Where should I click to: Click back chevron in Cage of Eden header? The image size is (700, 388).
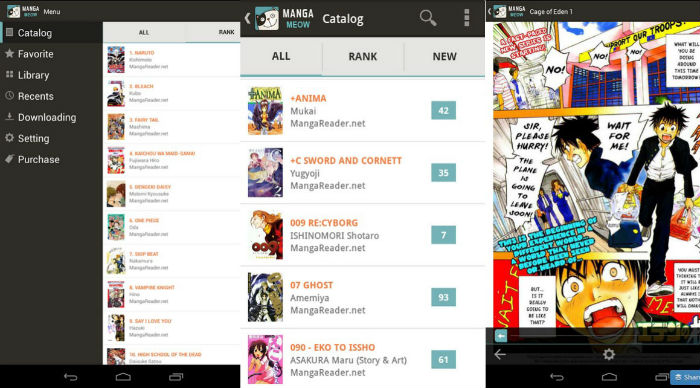point(489,12)
